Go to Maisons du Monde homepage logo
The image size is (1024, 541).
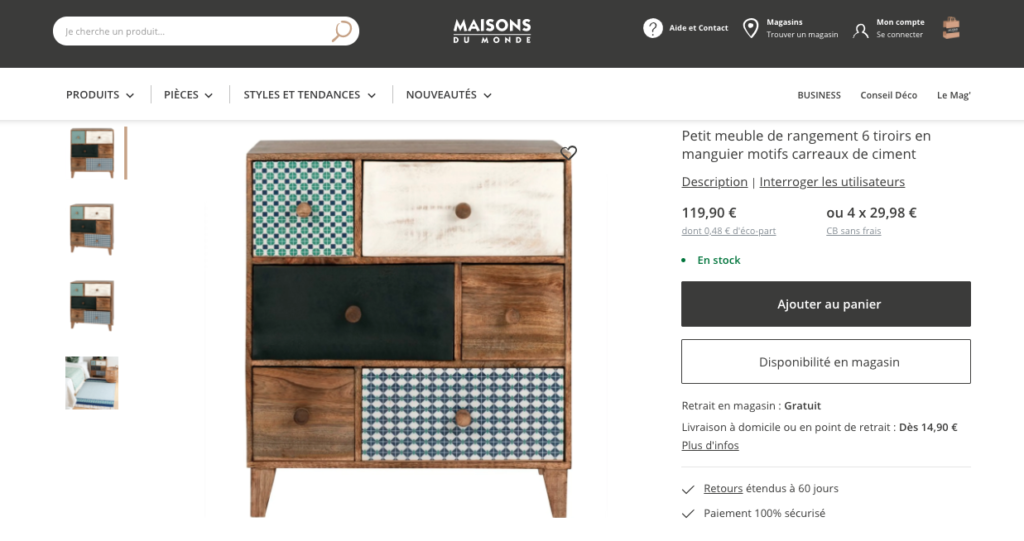pyautogui.click(x=492, y=30)
